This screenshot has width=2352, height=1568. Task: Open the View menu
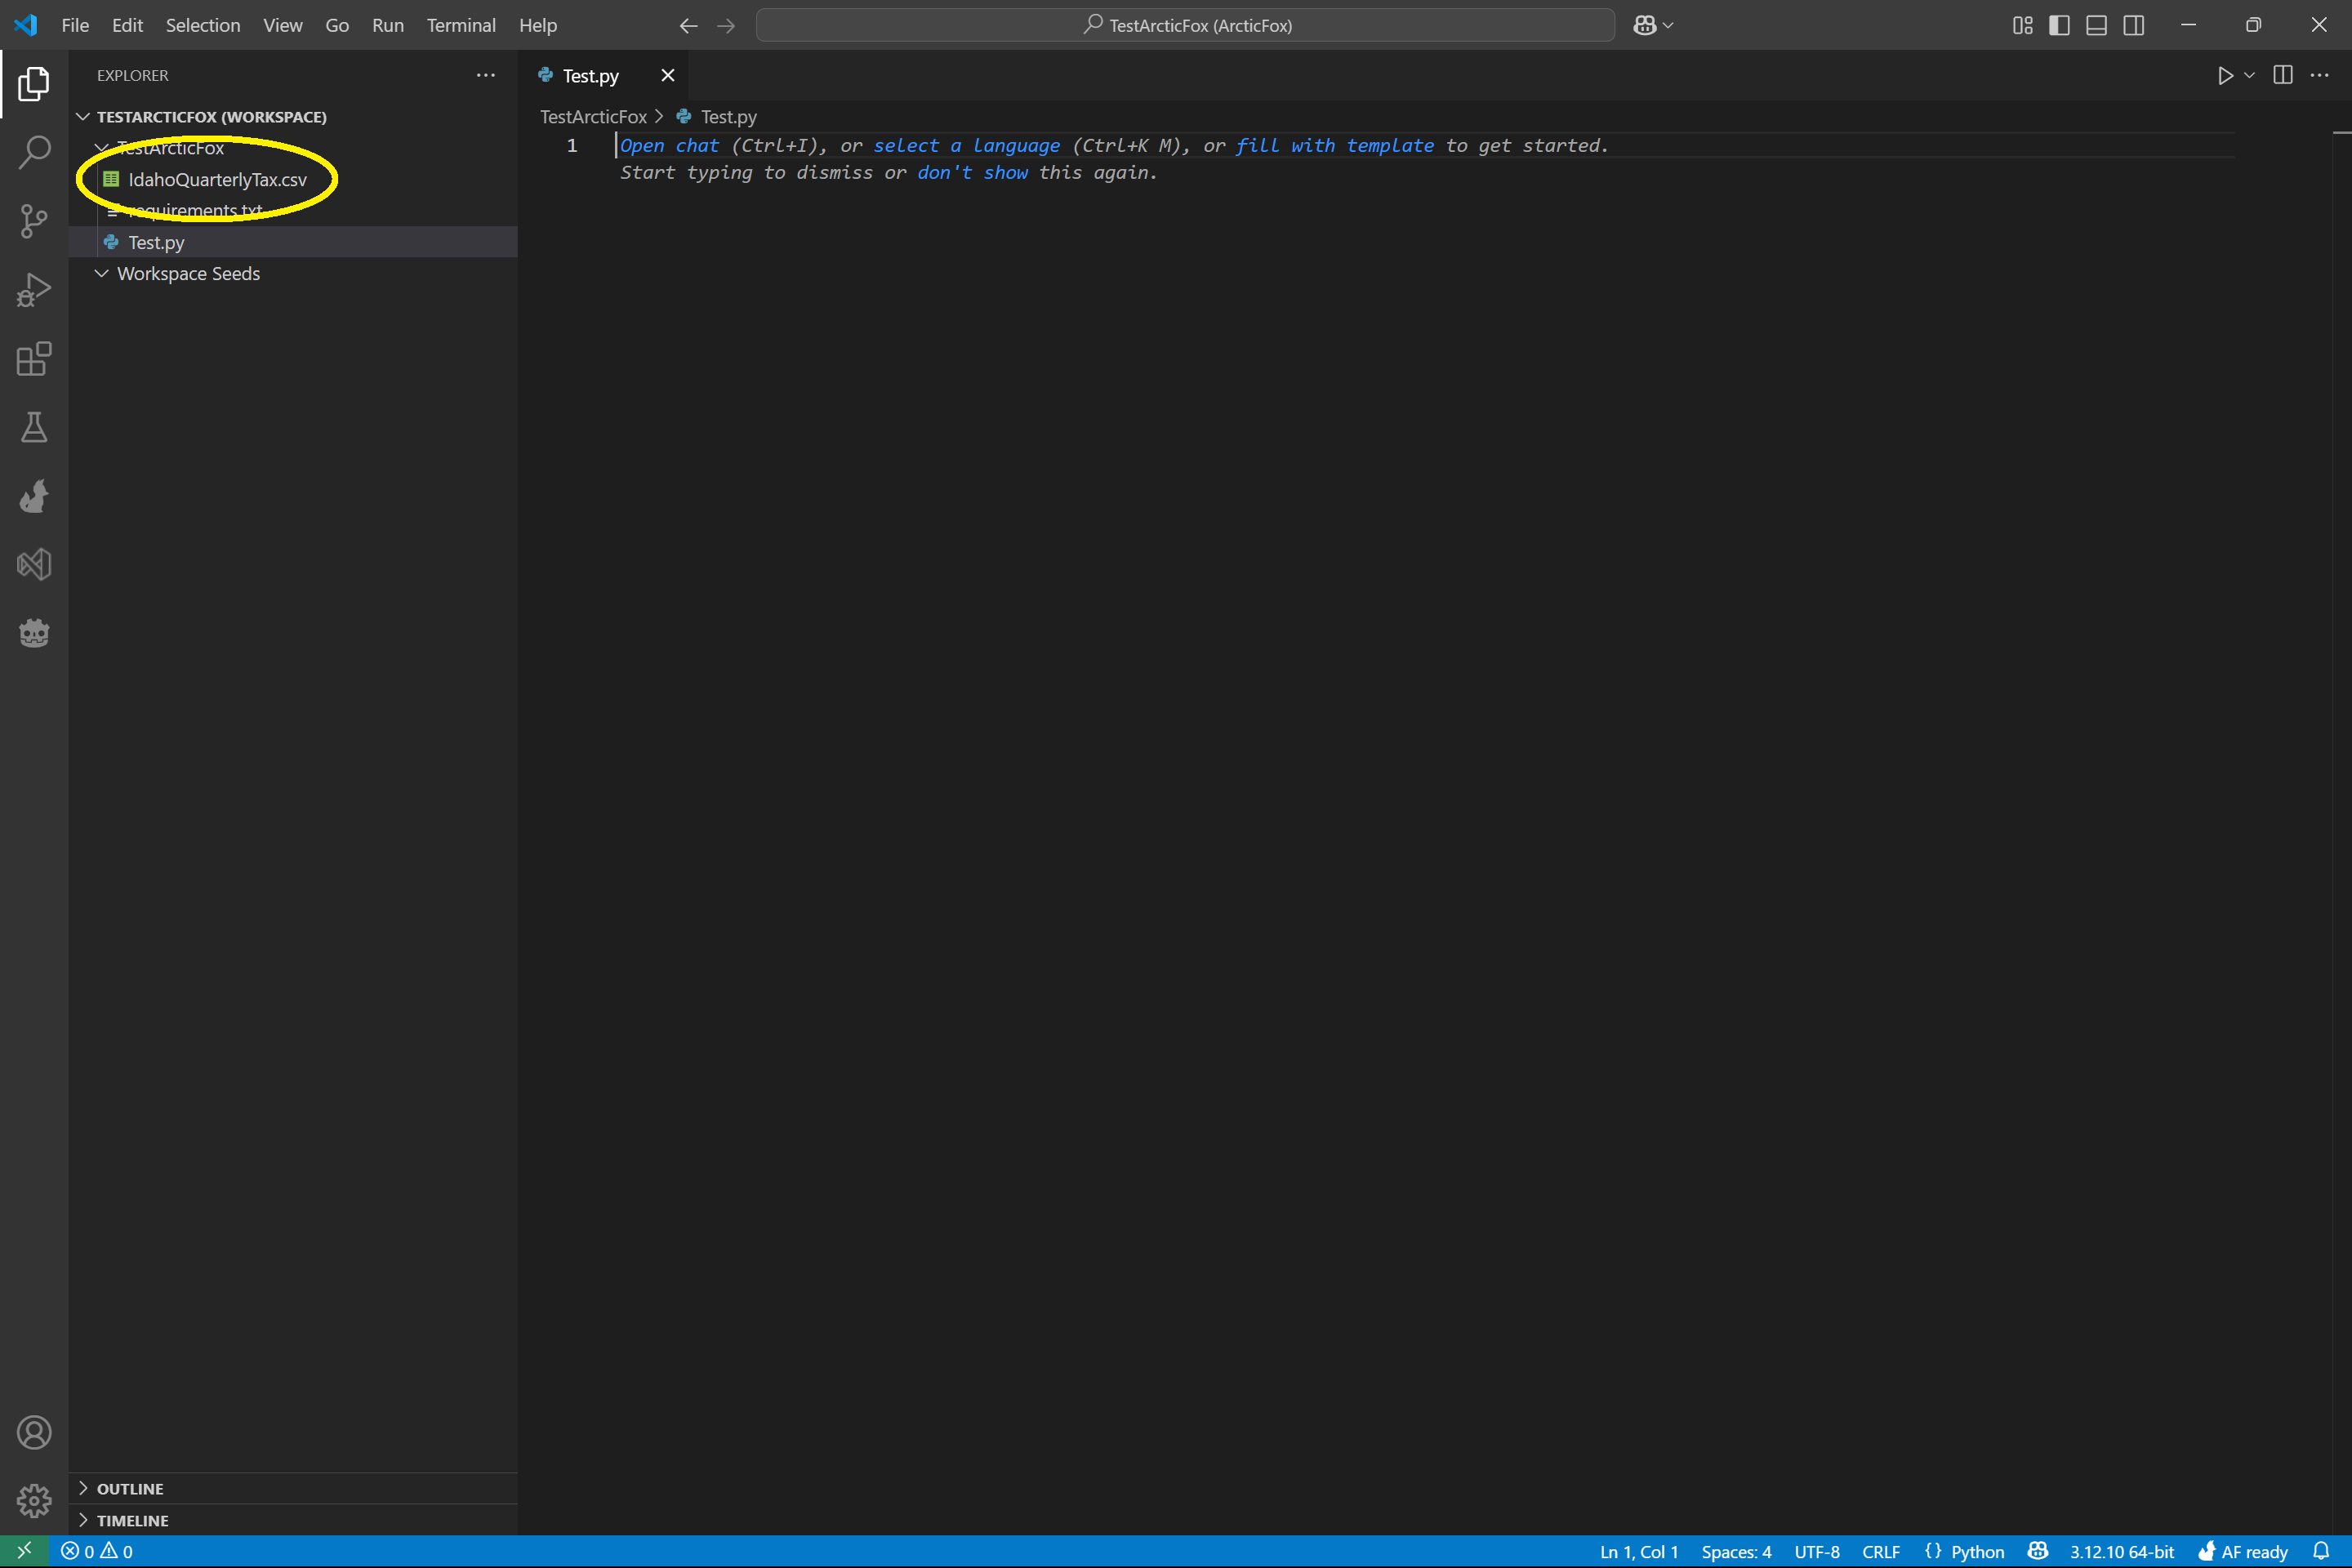tap(283, 26)
